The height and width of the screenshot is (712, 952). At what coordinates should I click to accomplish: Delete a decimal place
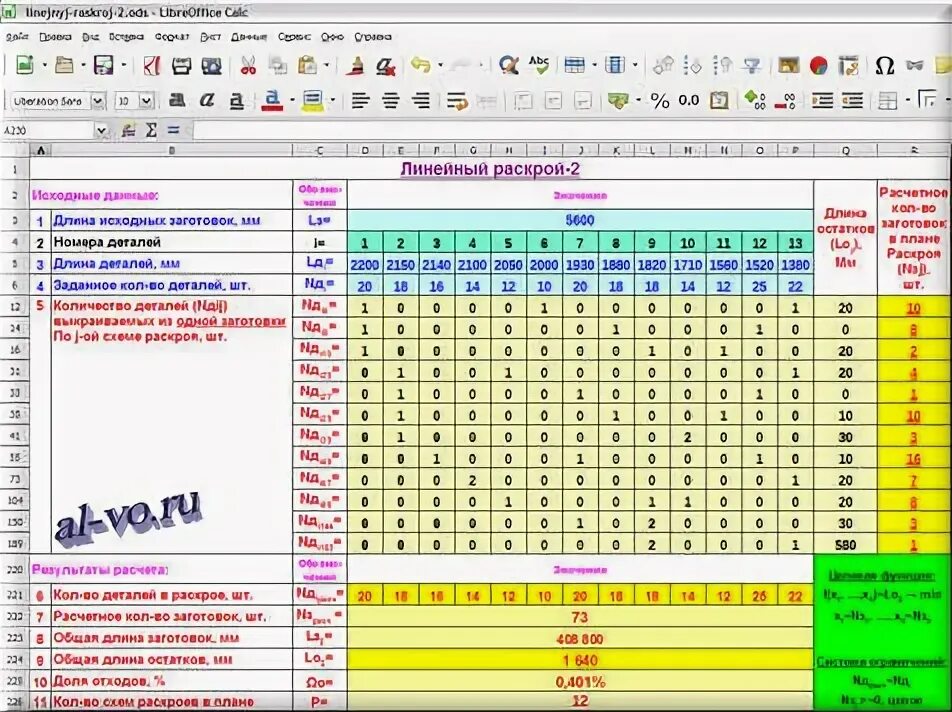tap(784, 101)
